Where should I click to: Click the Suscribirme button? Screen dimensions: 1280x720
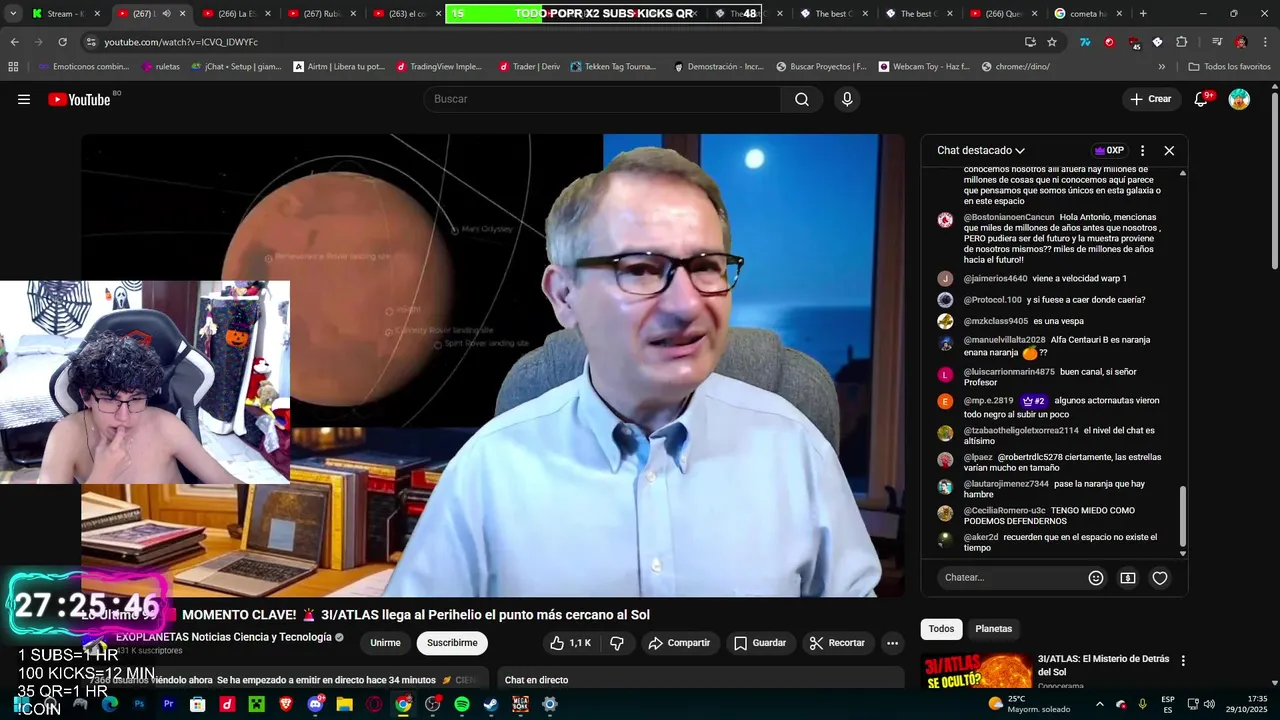click(x=452, y=643)
